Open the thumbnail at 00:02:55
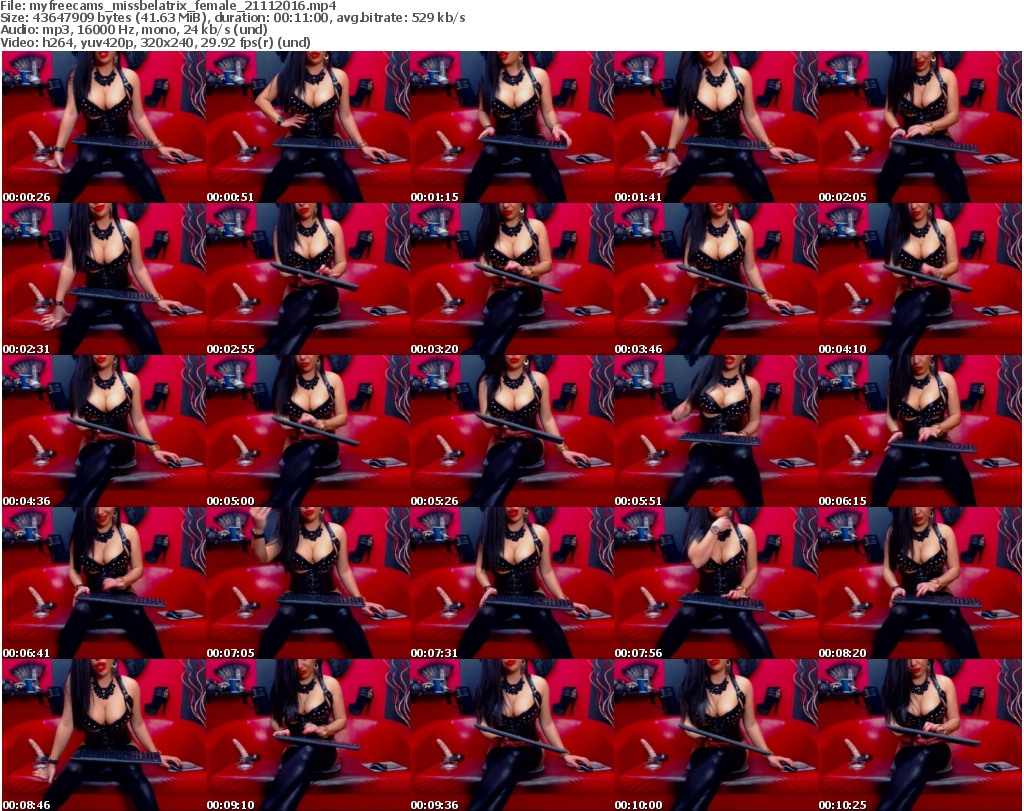The height and width of the screenshot is (811, 1024). 308,279
